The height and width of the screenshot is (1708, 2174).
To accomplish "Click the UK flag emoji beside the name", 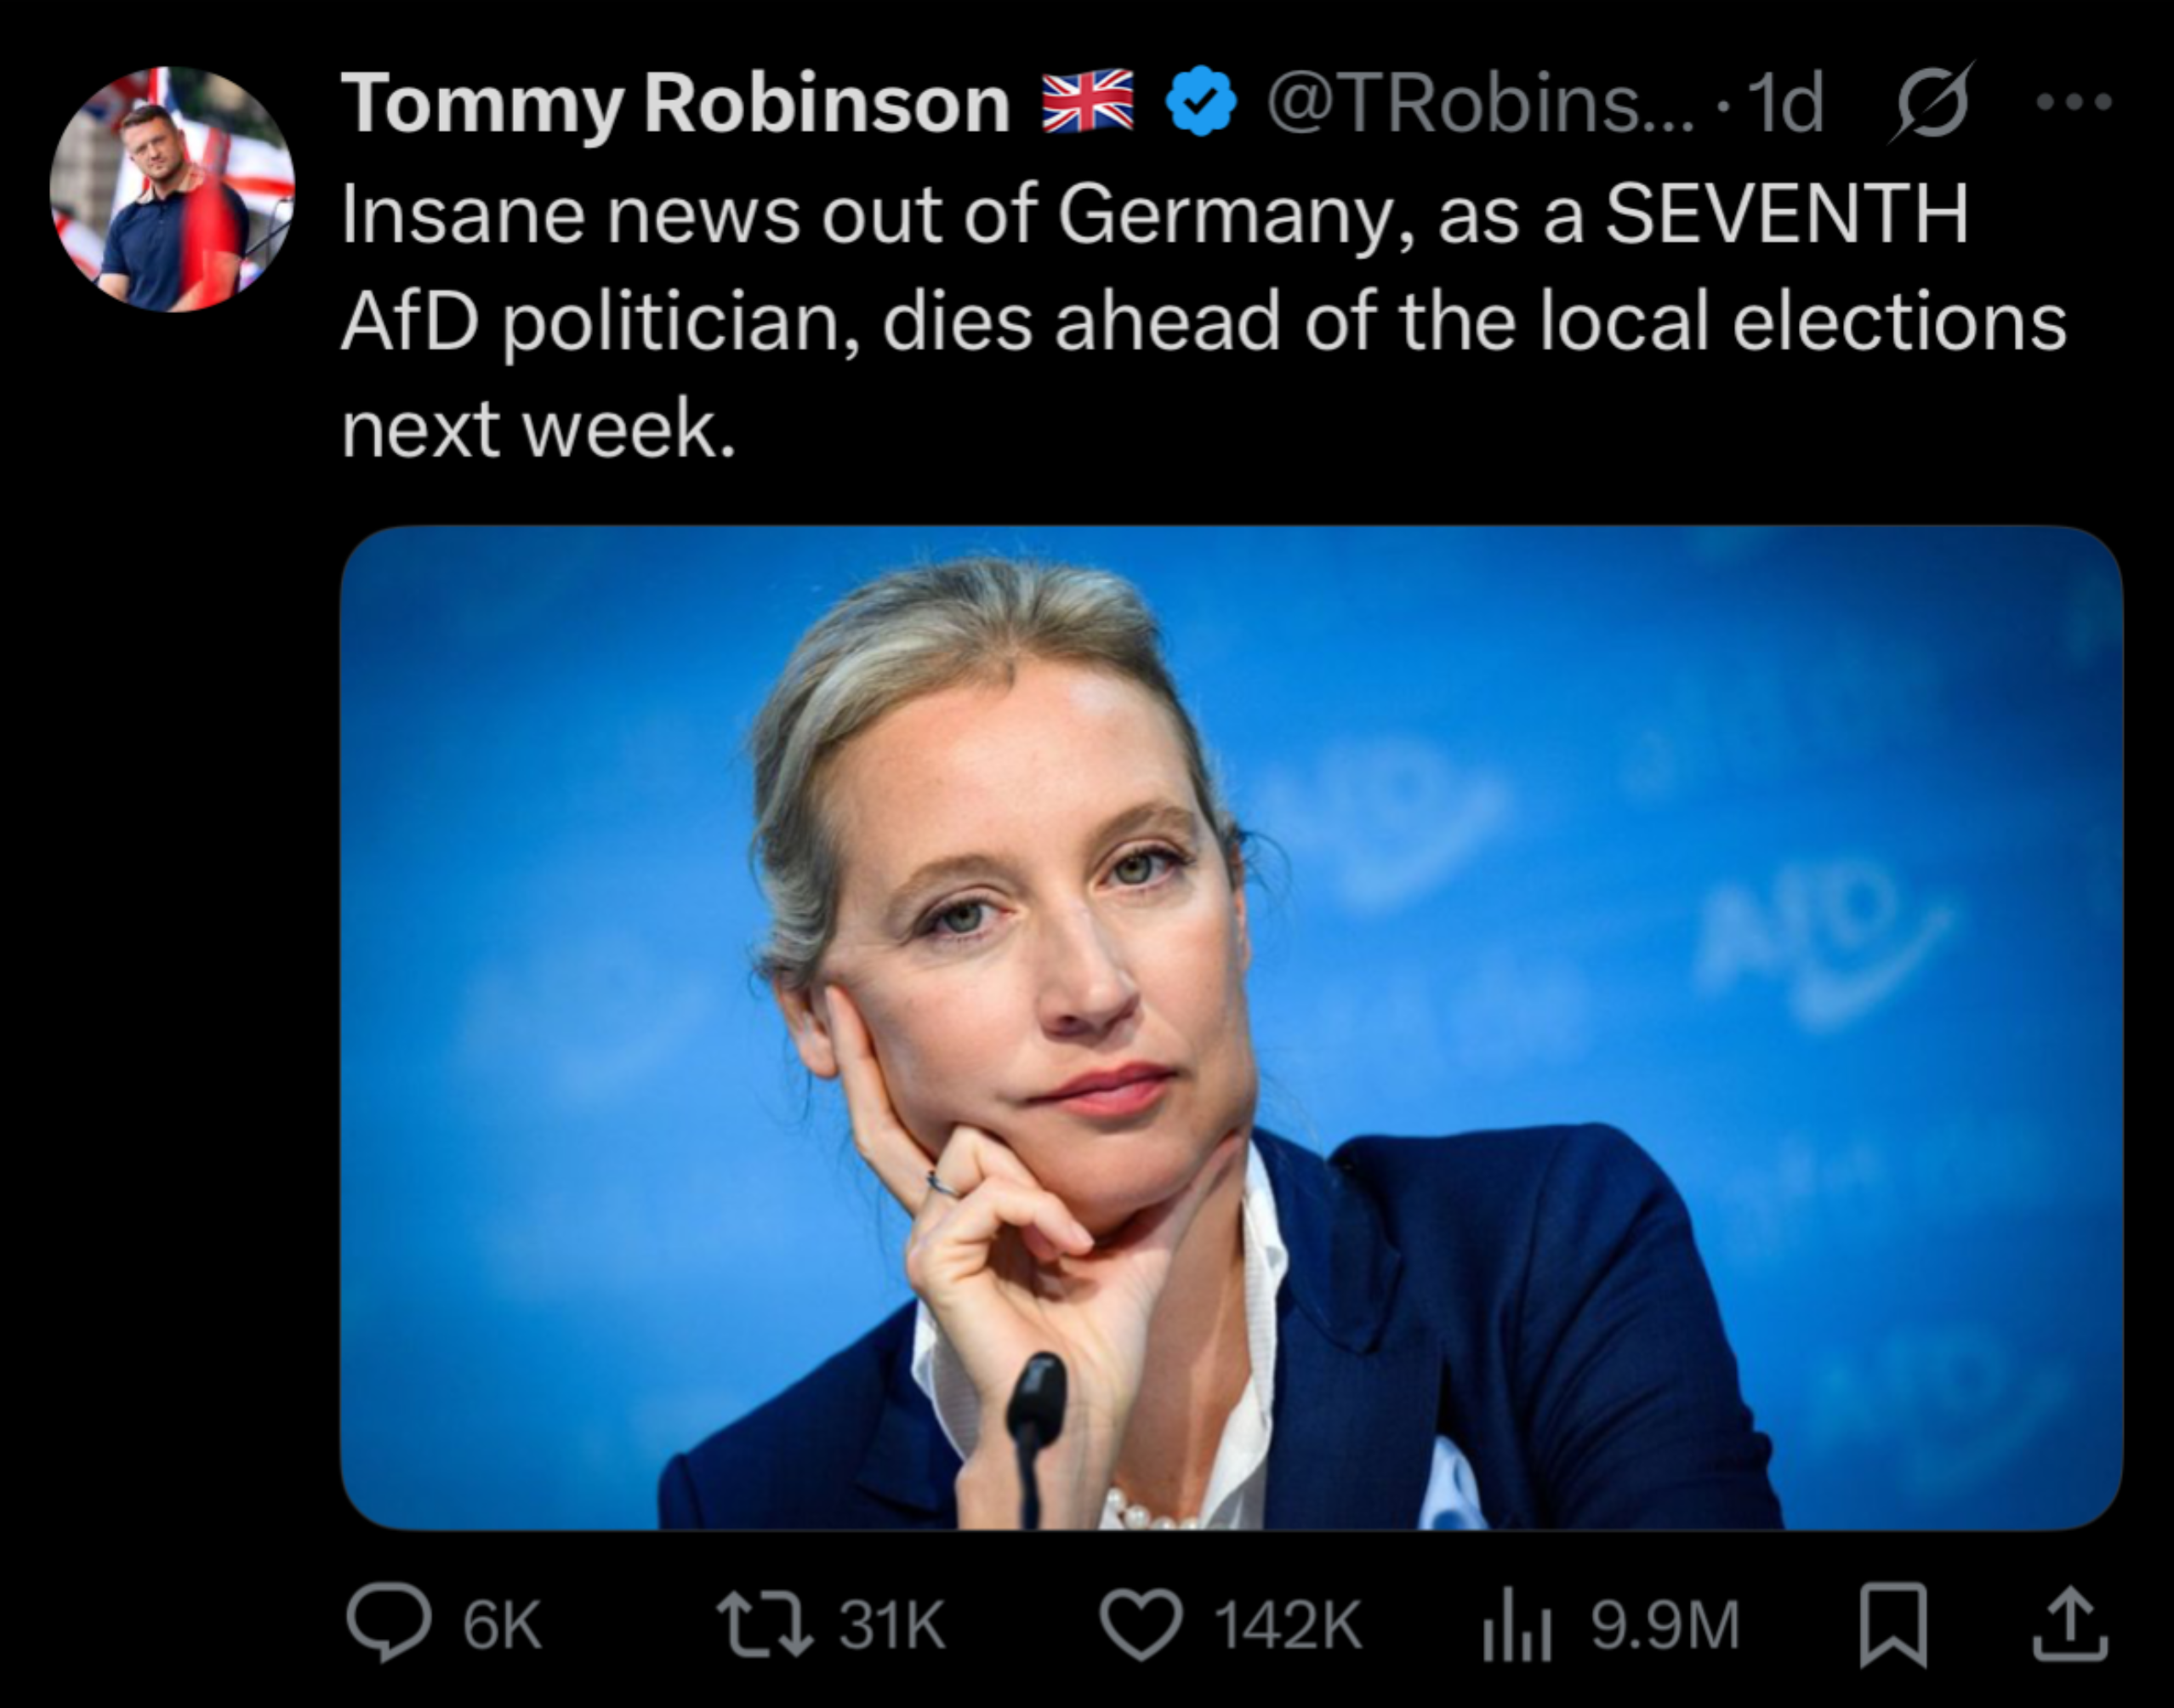I will tap(1088, 101).
